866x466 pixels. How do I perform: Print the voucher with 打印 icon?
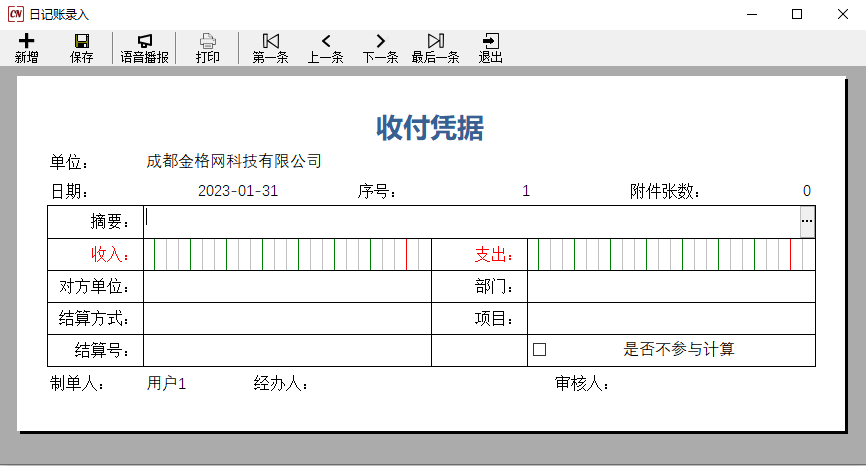(x=208, y=41)
